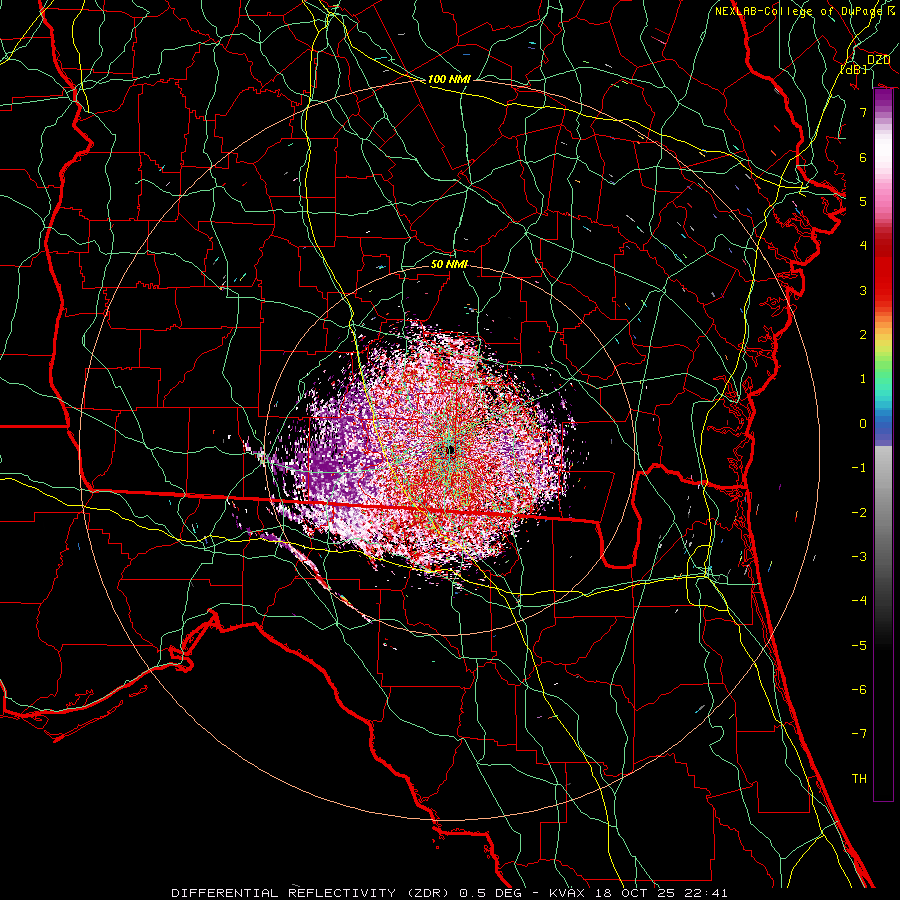Click the -5 dB scale label
Viewport: 900px width, 900px height.
click(x=859, y=645)
